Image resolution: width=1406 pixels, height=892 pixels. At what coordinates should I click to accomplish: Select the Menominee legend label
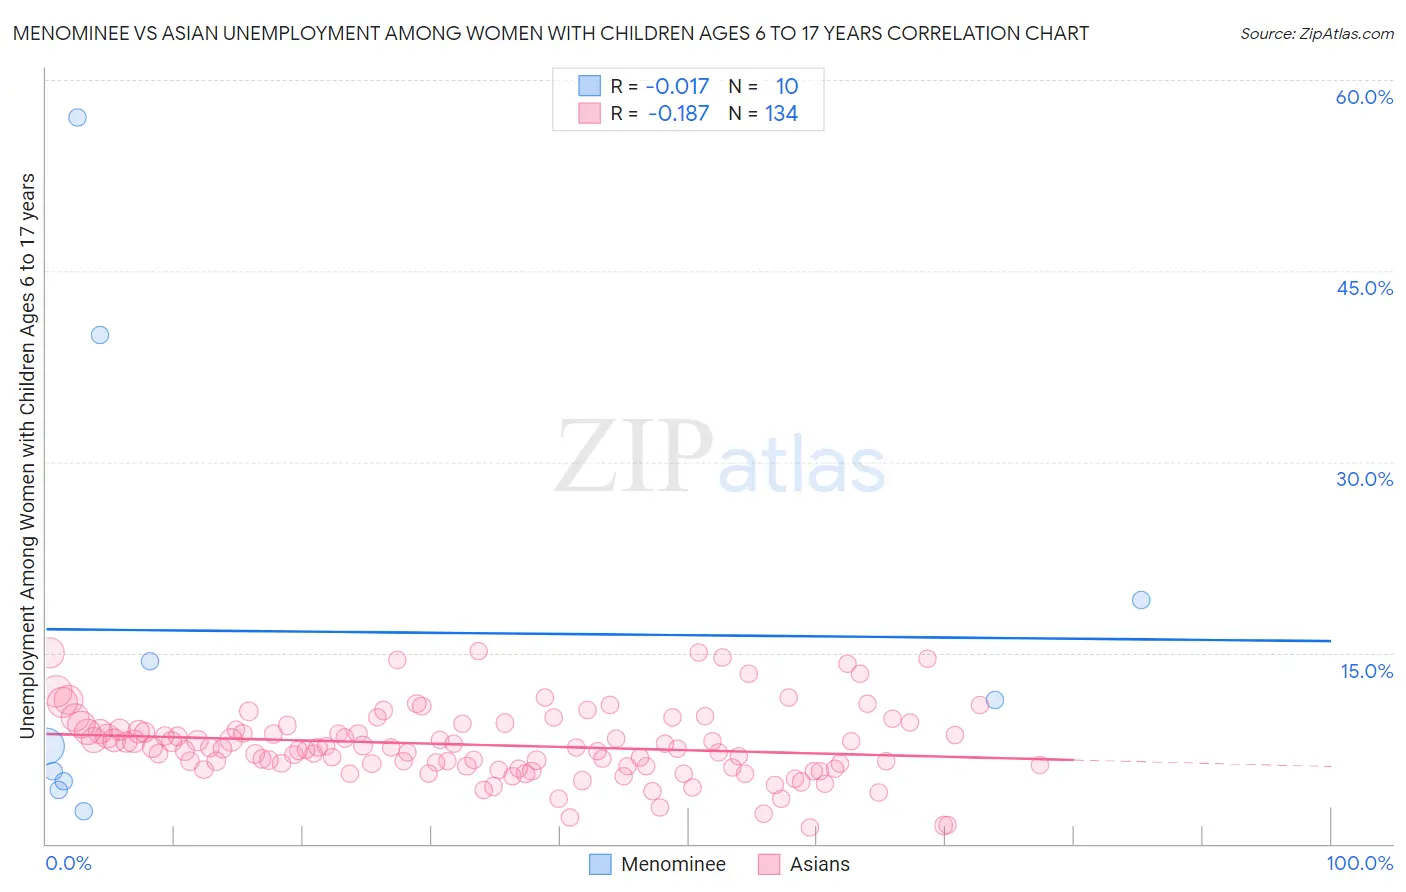point(673,865)
